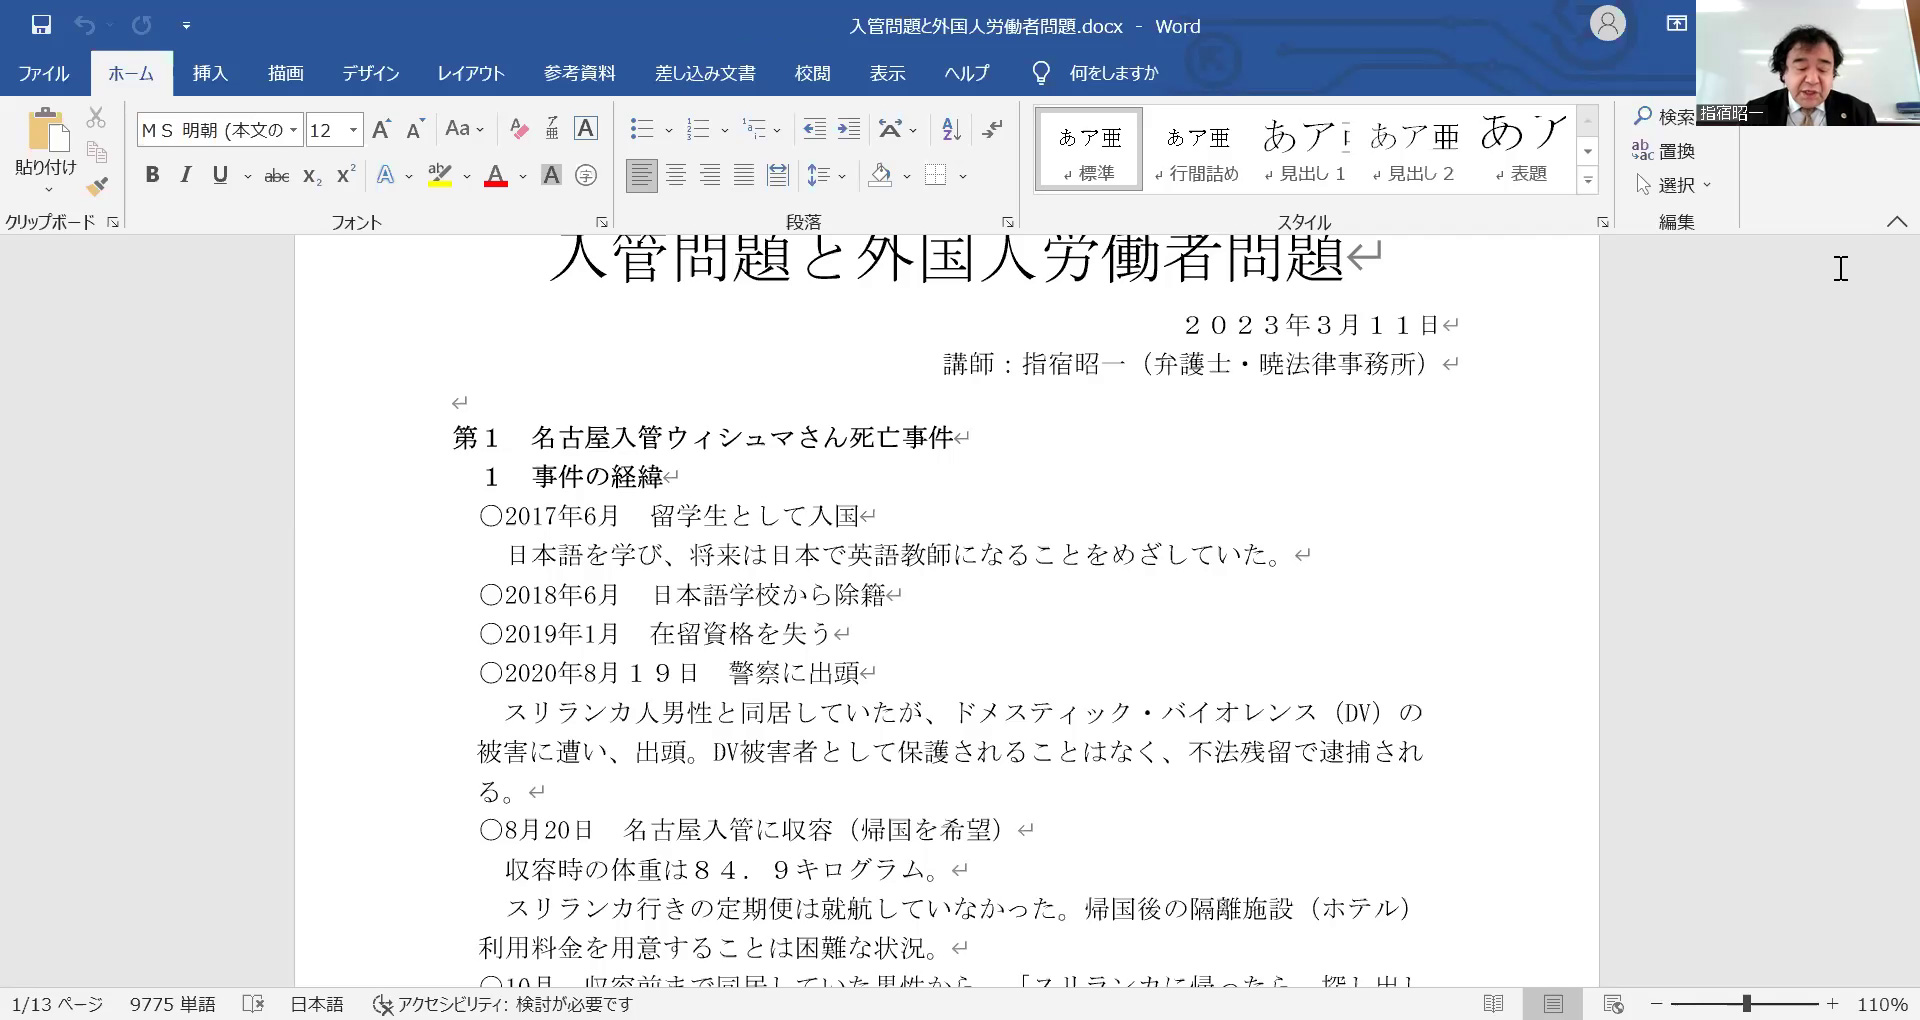Switch to the 挿入 tab
This screenshot has height=1020, width=1920.
210,73
